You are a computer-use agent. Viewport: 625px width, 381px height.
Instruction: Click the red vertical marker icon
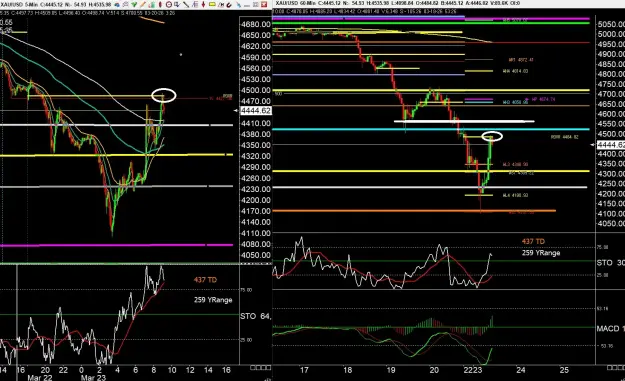pos(160,5)
